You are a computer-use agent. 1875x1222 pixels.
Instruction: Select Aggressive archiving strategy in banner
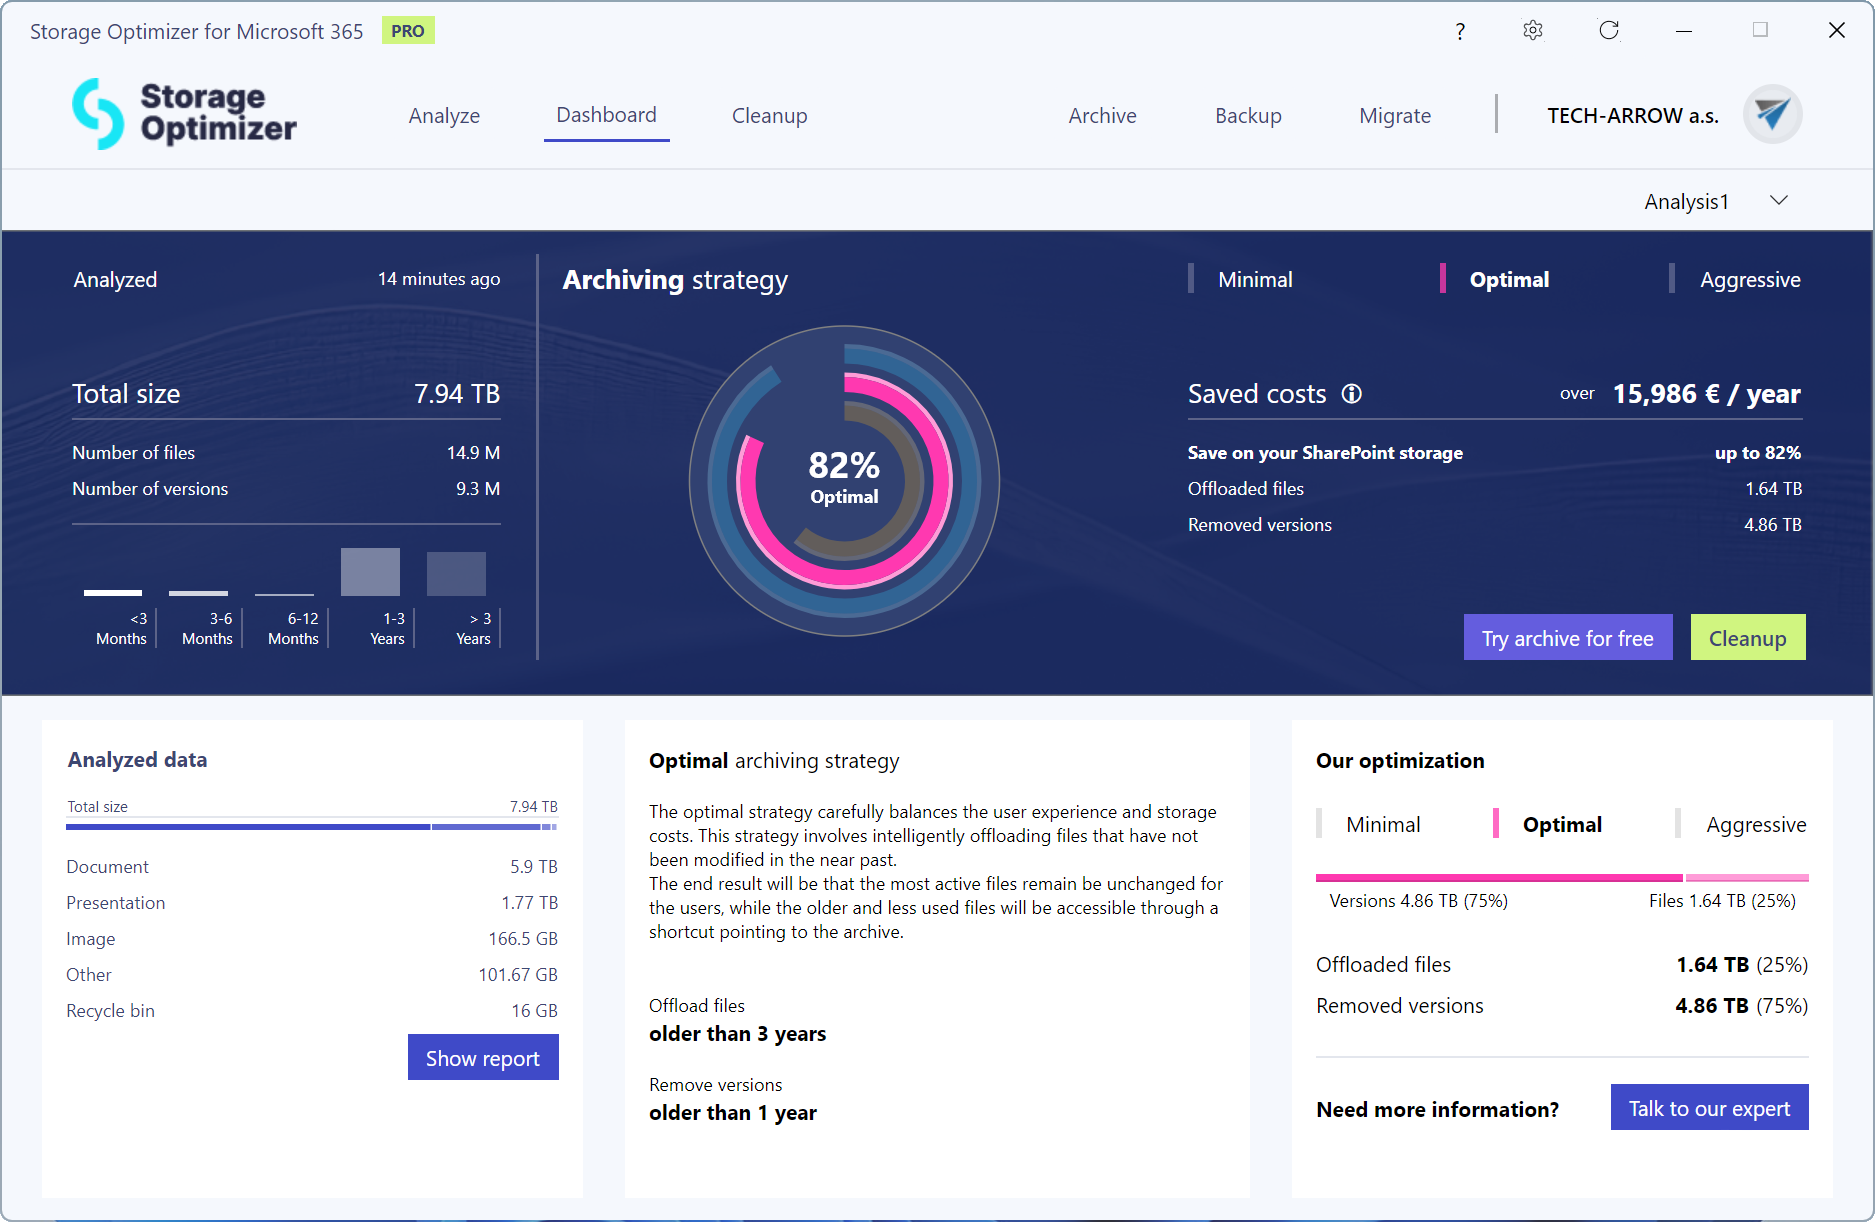[1749, 280]
